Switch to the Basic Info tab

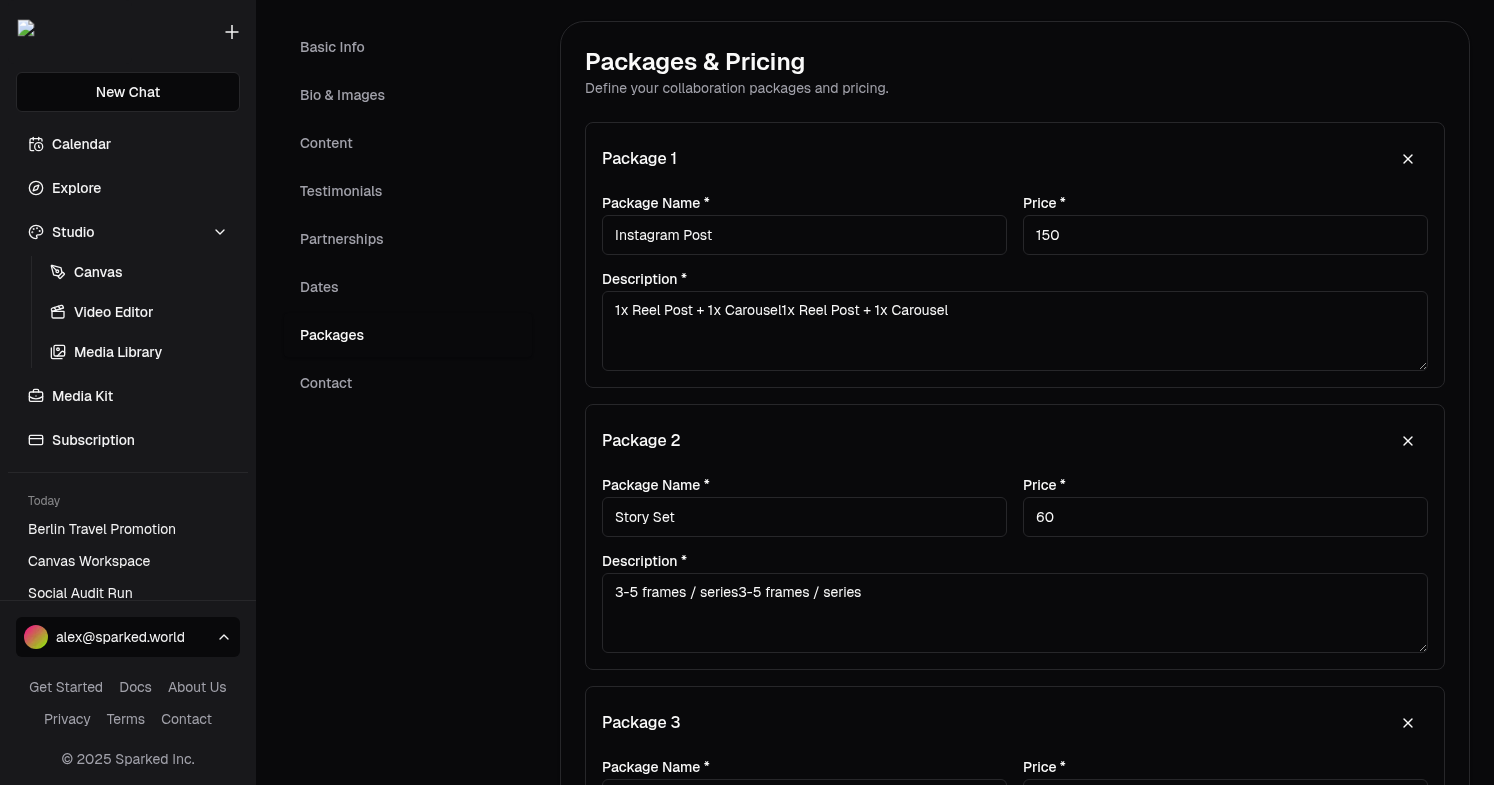[332, 47]
